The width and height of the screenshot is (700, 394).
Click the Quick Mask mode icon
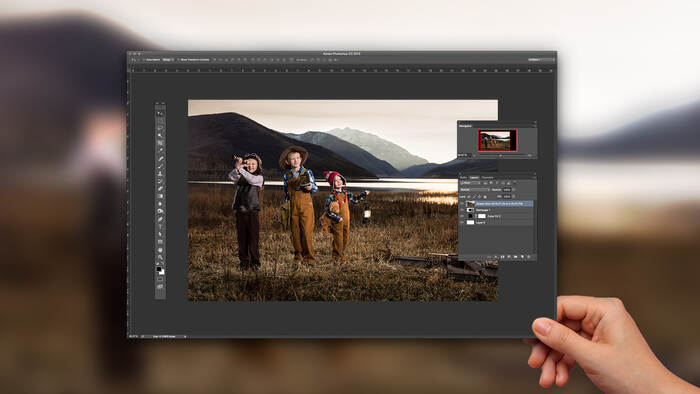(x=160, y=279)
